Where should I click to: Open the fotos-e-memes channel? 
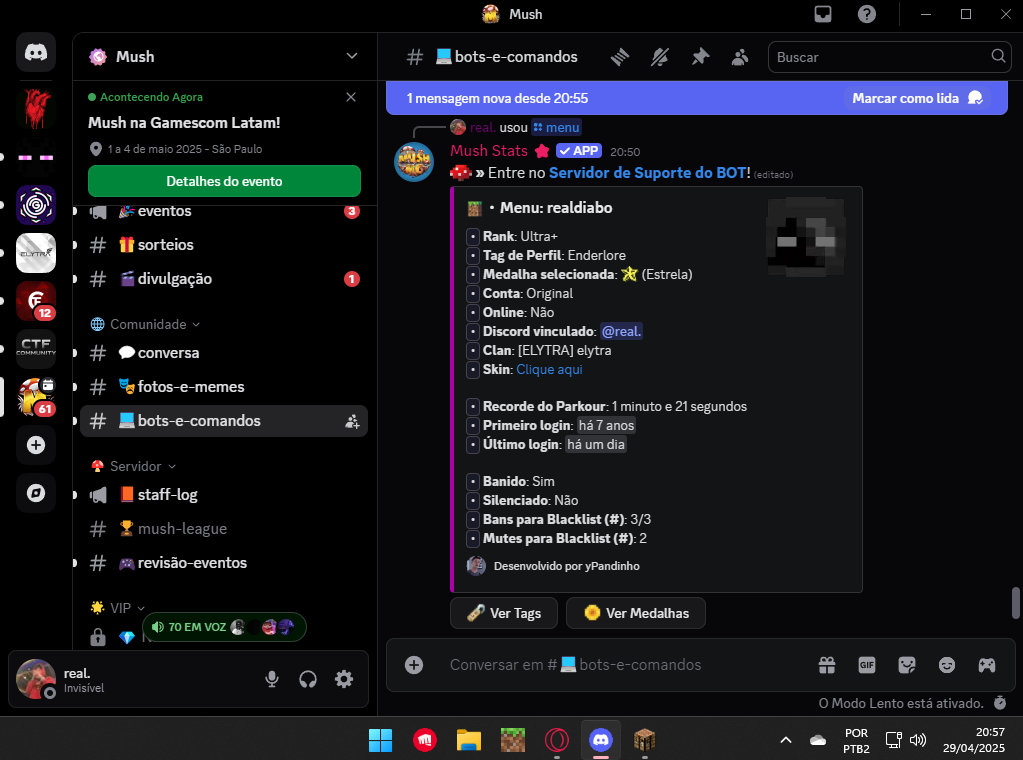click(x=224, y=387)
